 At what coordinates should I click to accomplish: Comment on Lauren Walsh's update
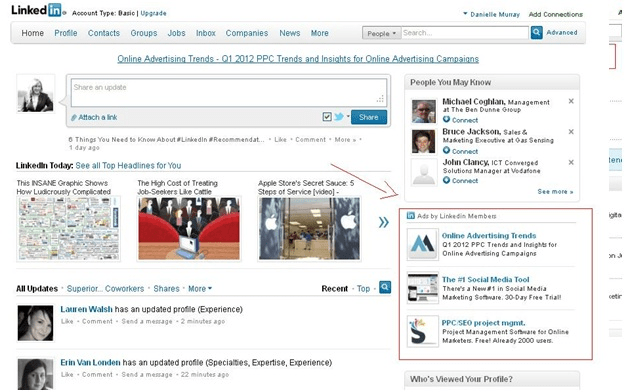[x=97, y=321]
